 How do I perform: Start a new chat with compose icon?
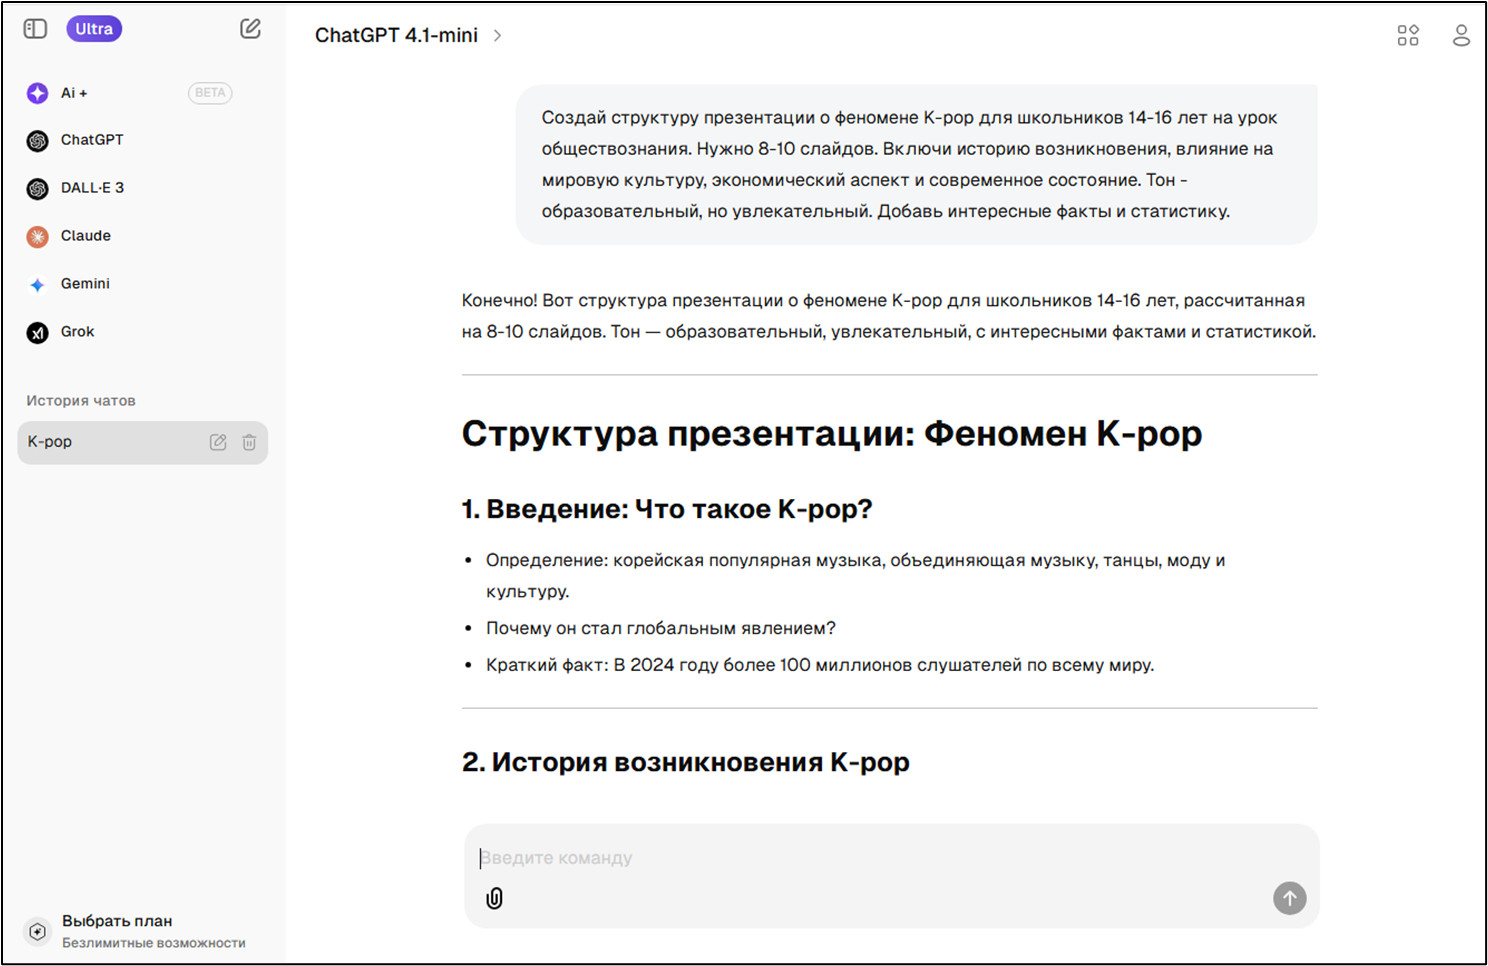(250, 29)
